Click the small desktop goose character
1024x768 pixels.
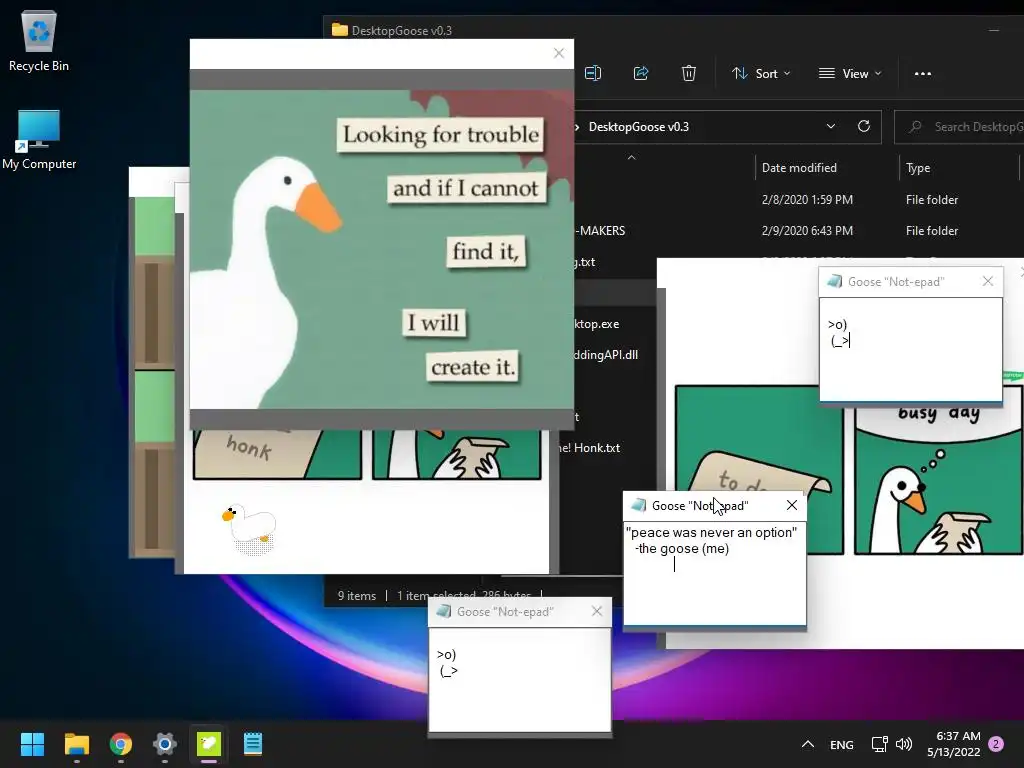tap(249, 529)
